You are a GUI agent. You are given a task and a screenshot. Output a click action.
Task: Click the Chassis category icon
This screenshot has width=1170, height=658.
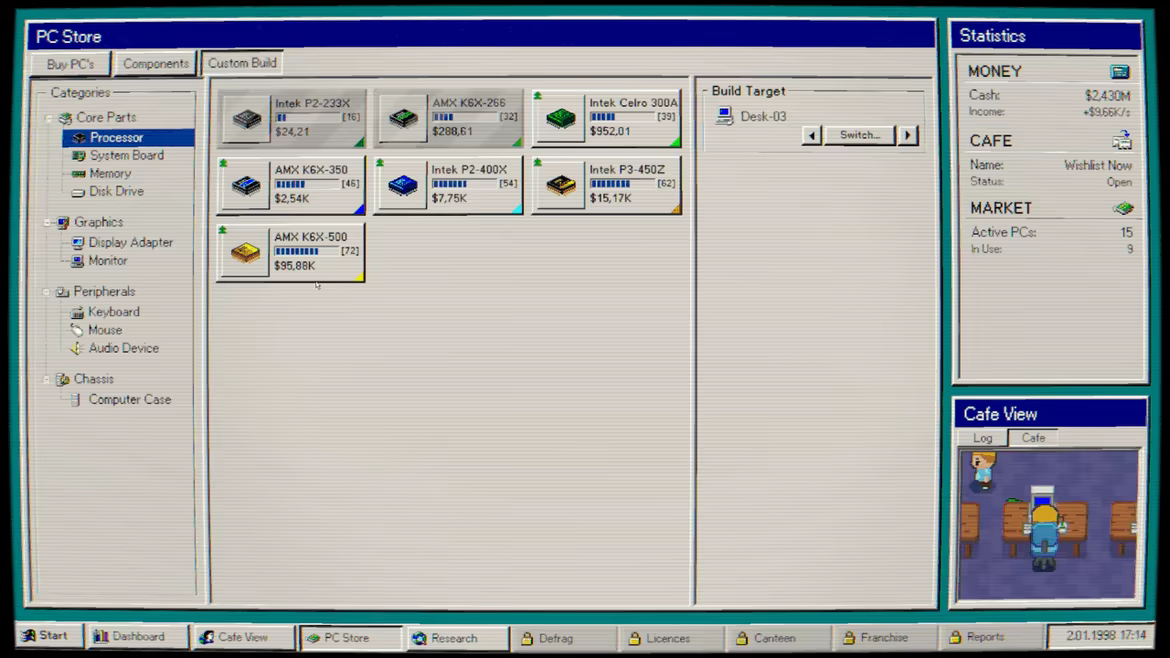point(63,379)
